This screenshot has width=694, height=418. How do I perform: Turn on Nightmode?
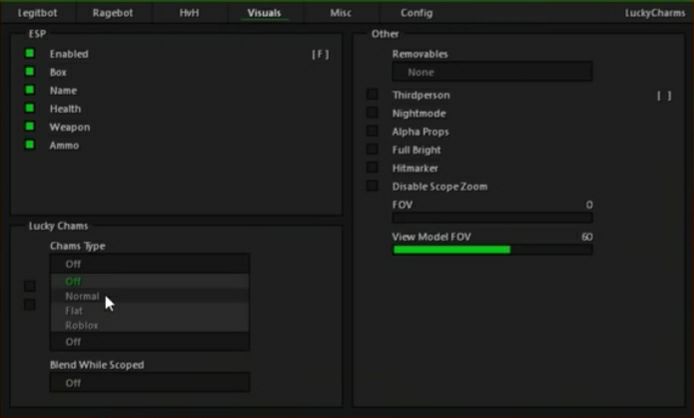click(x=372, y=112)
